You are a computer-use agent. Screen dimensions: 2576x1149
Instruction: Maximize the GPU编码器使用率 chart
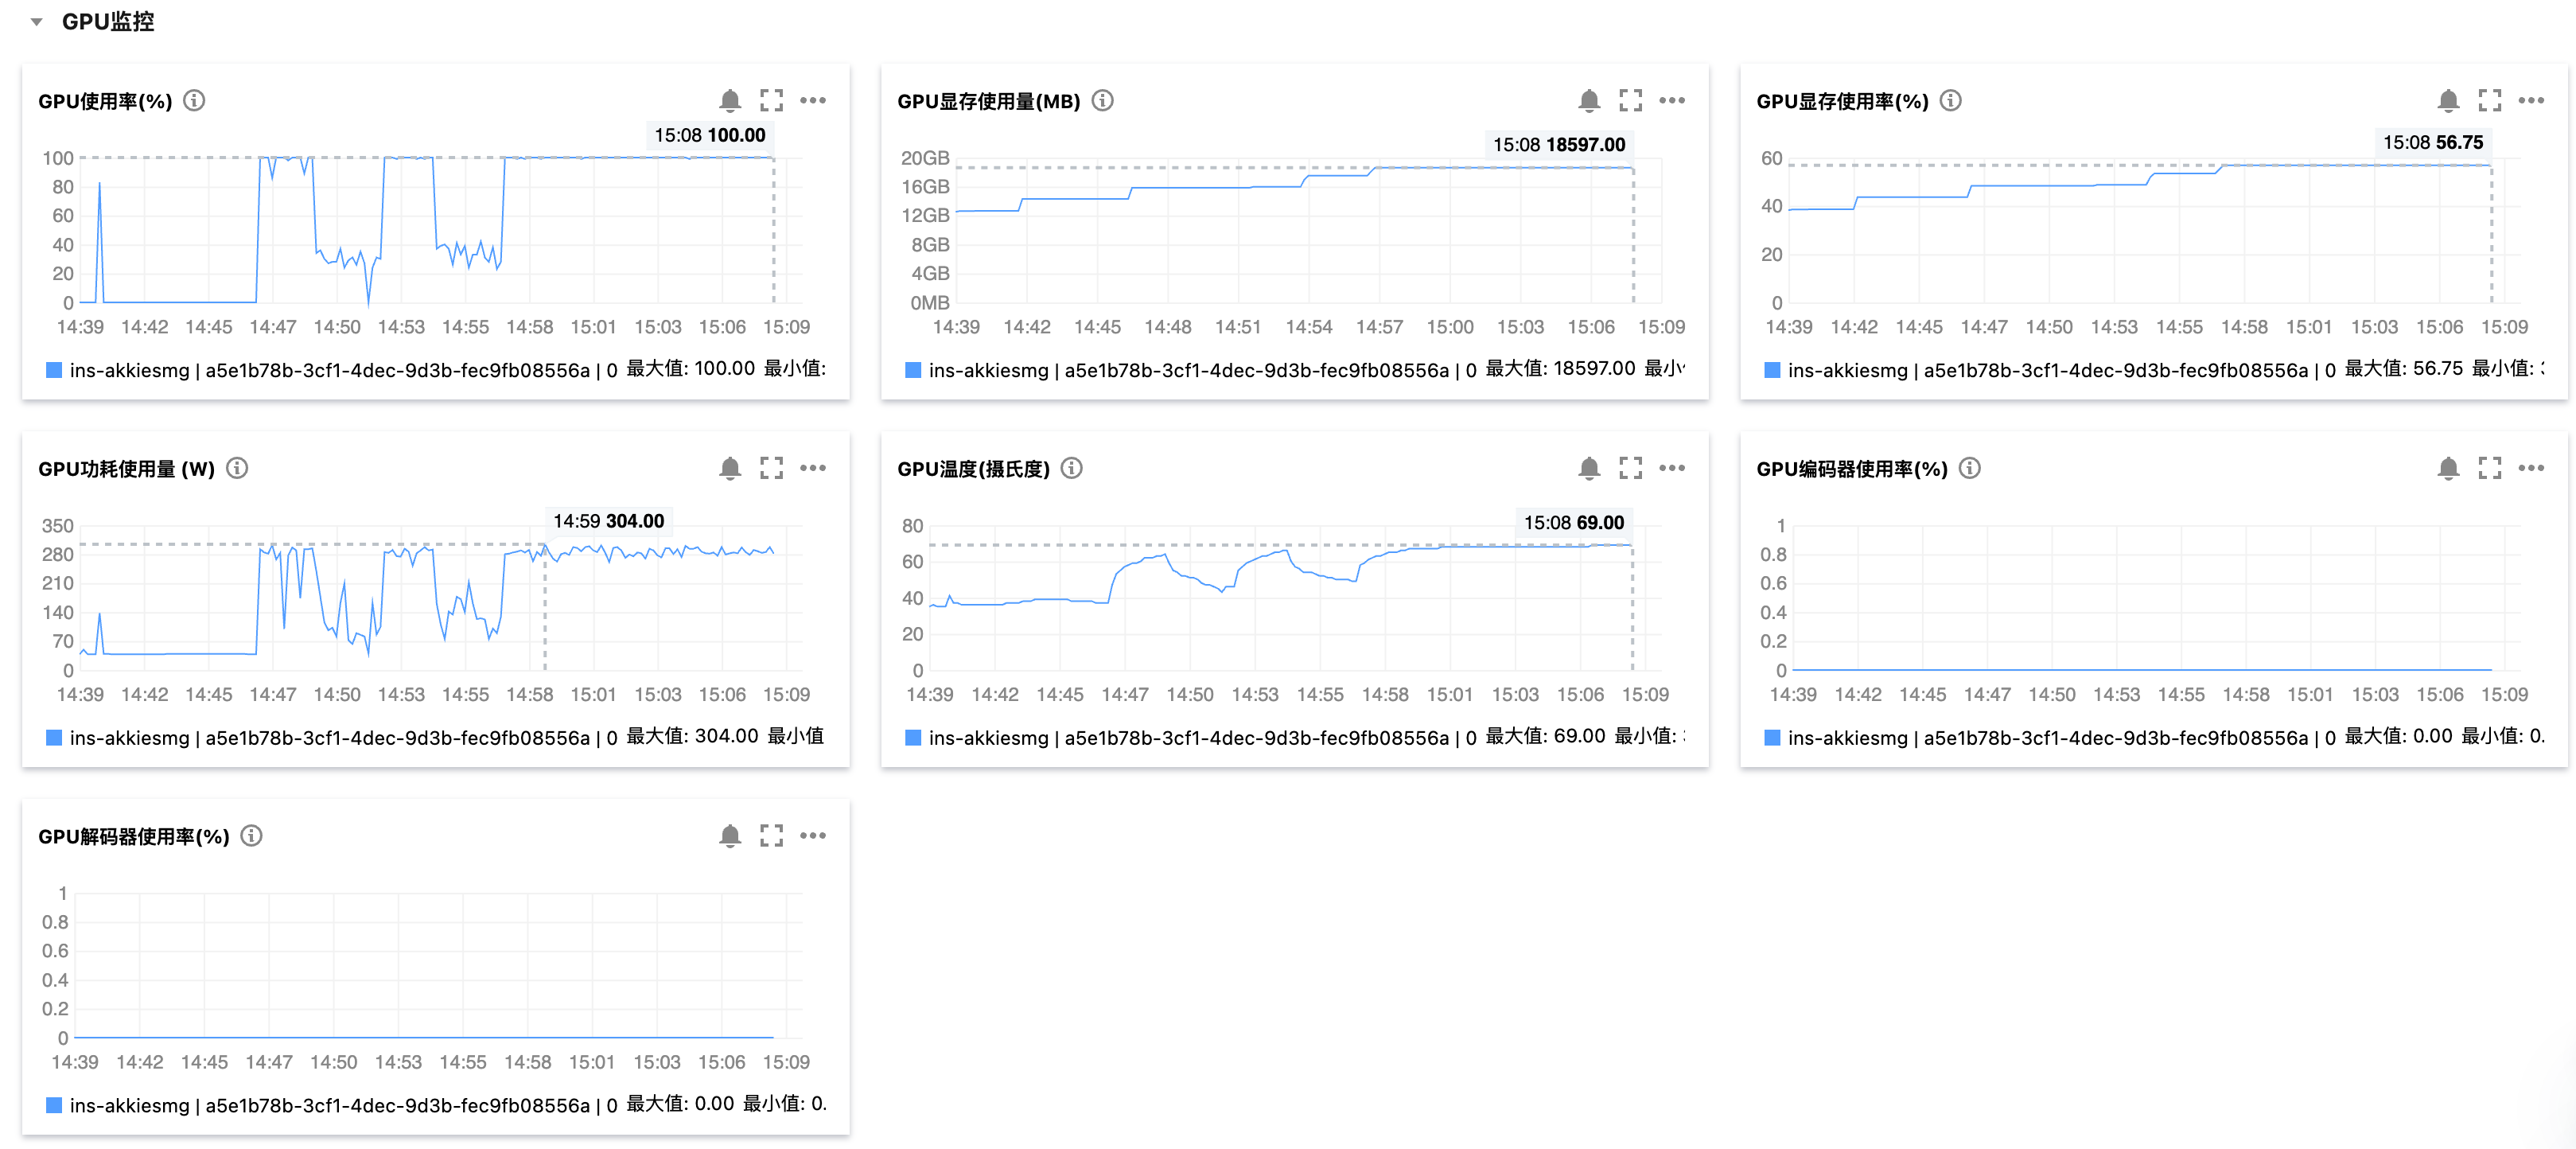(2489, 468)
